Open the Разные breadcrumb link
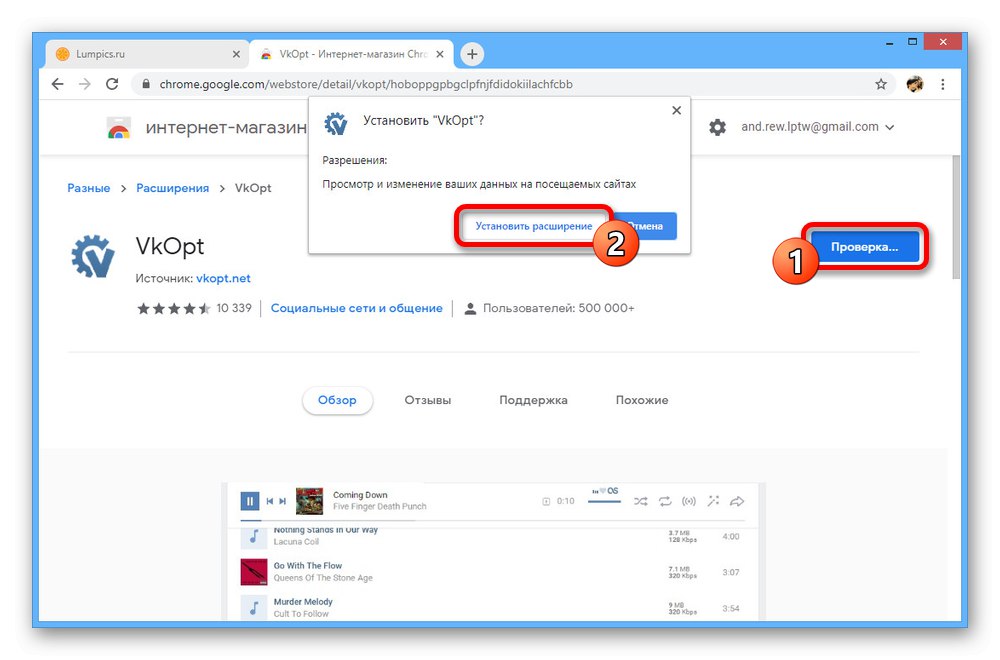 89,188
